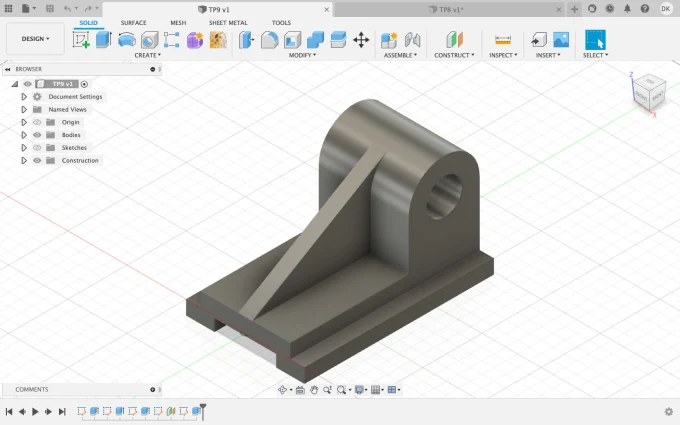The width and height of the screenshot is (680, 425).
Task: Hide the Bodies folder visibility
Action: [x=37, y=135]
